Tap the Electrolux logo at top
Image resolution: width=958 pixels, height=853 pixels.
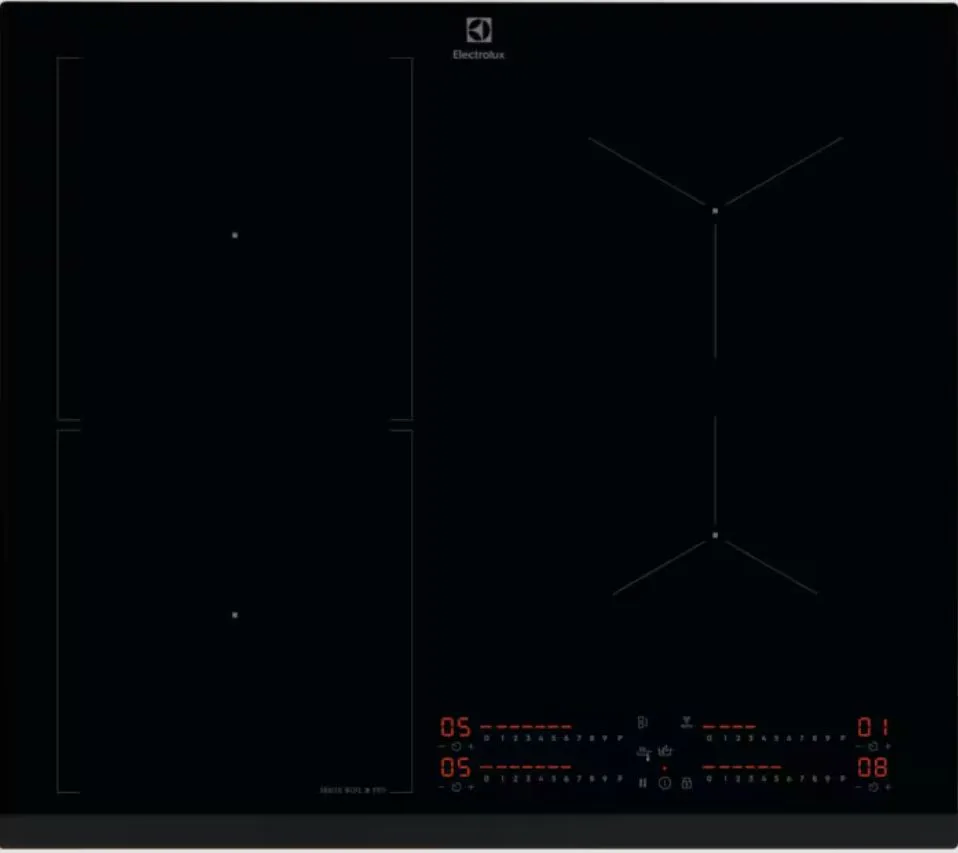pos(479,38)
